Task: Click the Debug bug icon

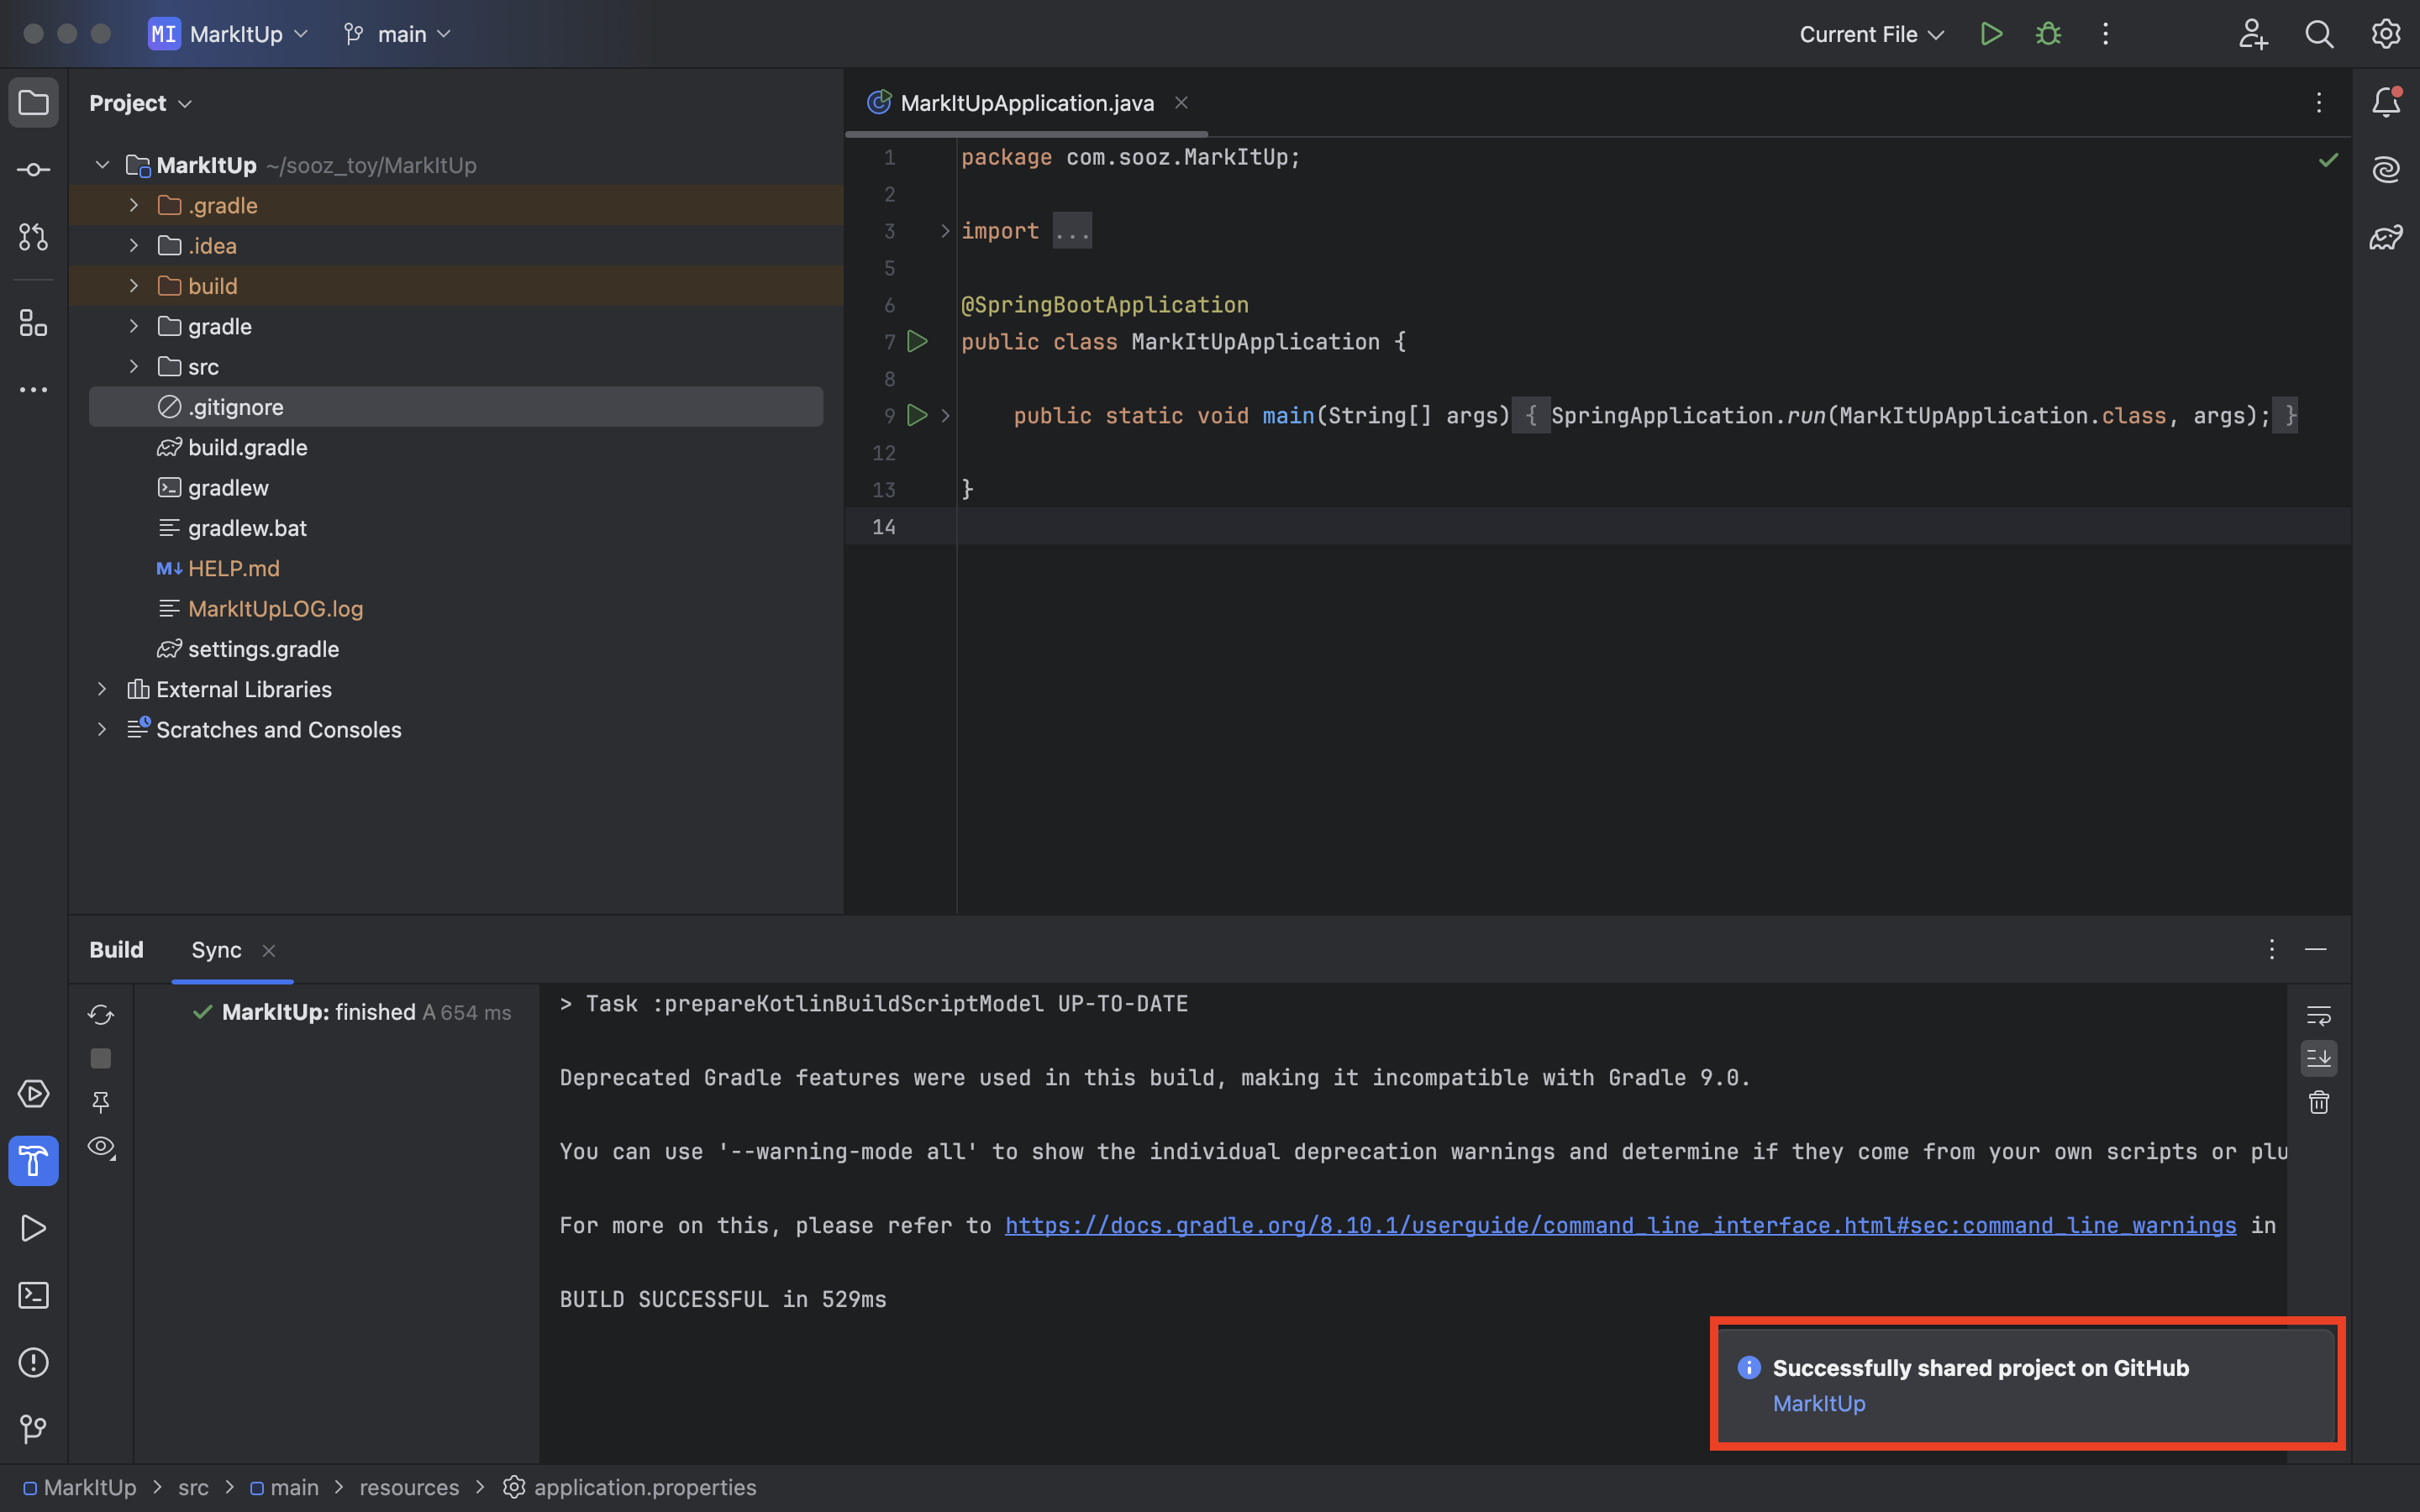Action: [2048, 34]
